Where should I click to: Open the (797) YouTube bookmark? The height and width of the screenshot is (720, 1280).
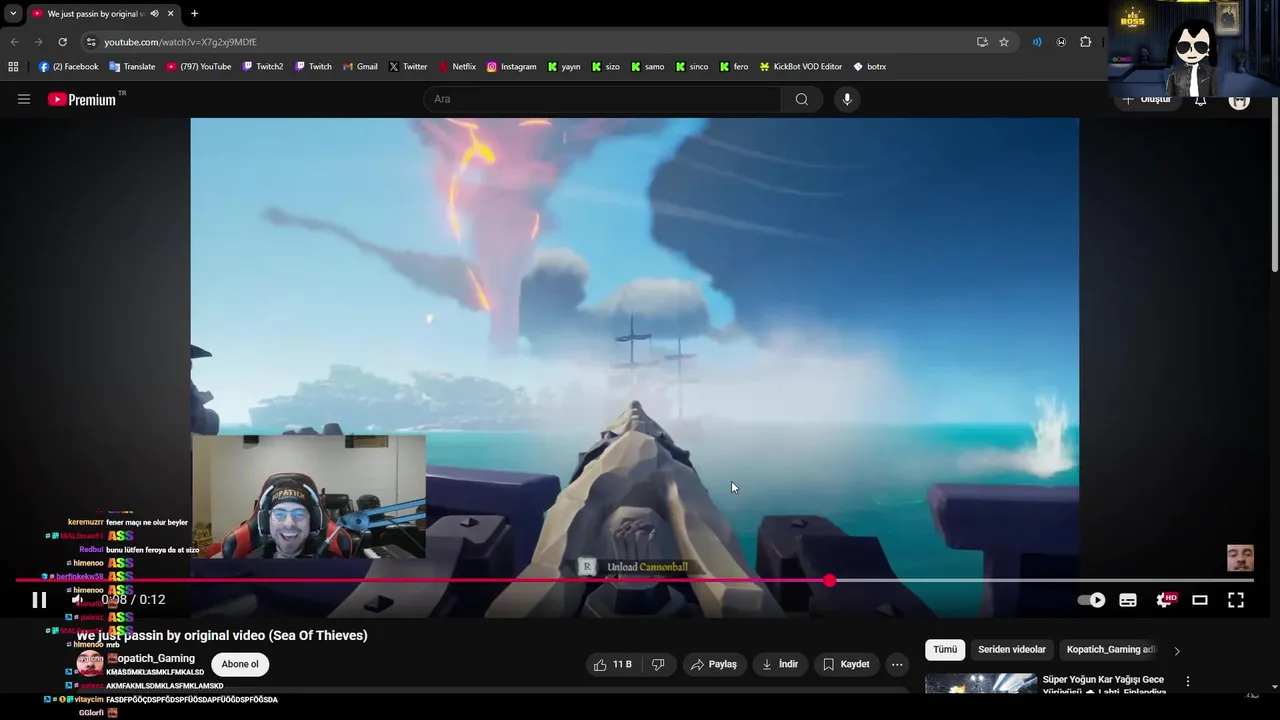tap(198, 67)
